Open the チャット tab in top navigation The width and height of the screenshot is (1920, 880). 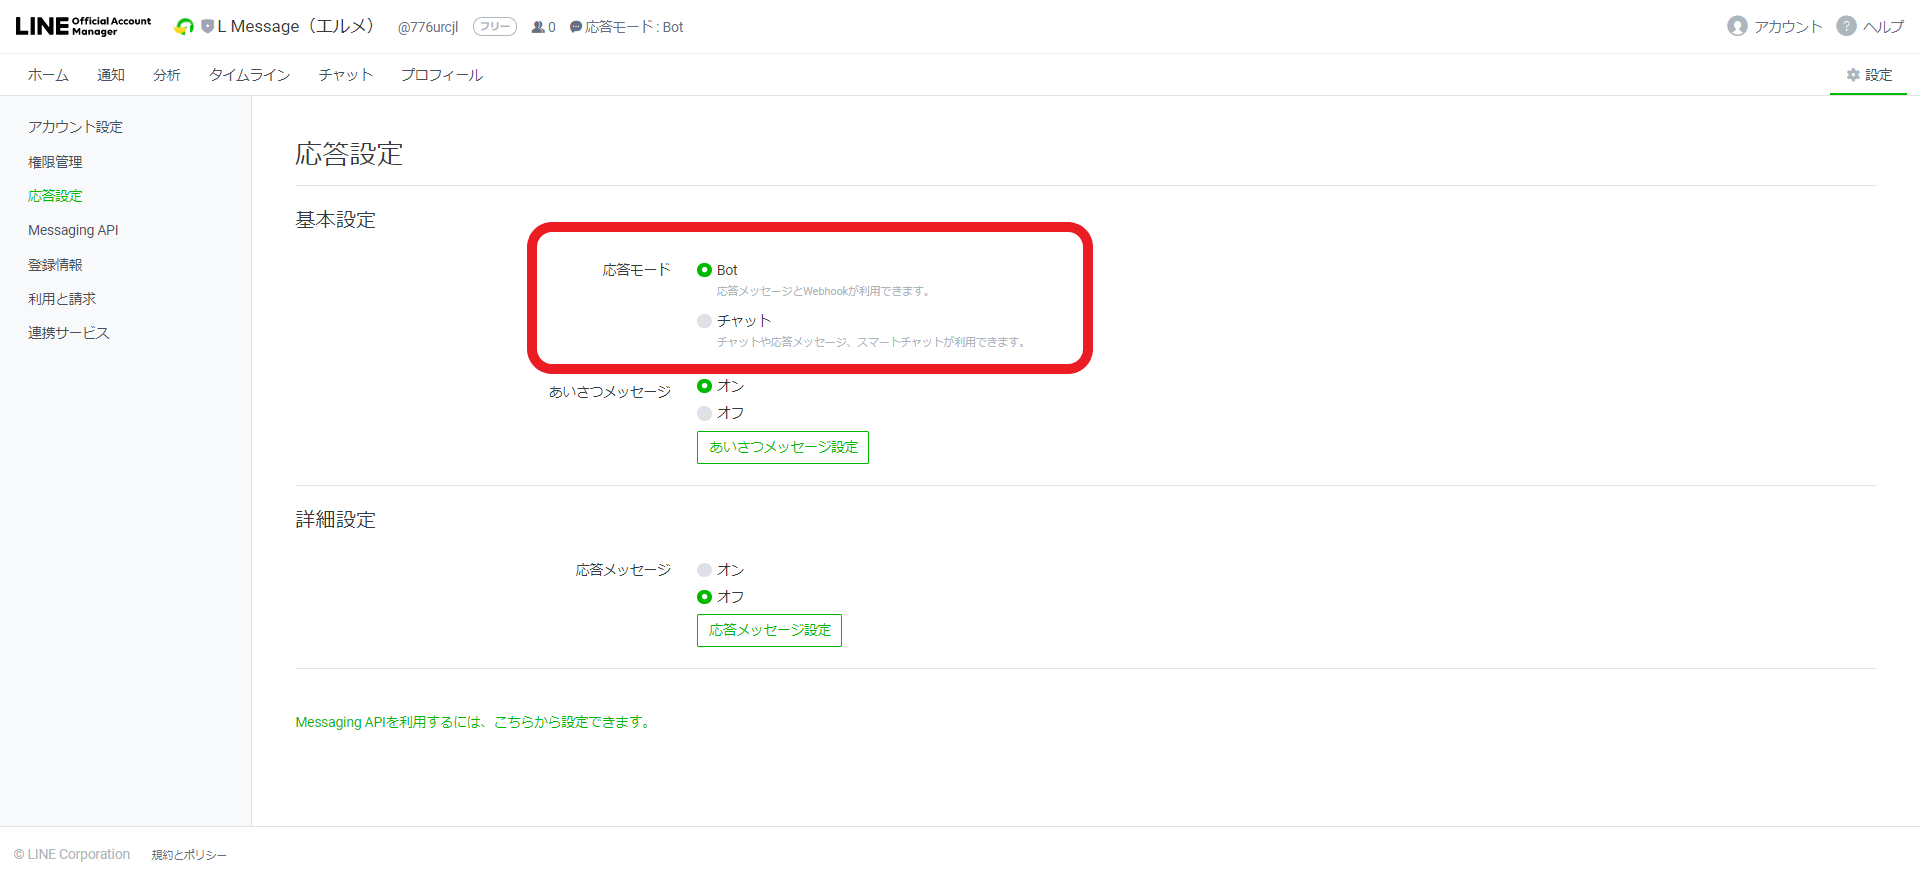(345, 75)
